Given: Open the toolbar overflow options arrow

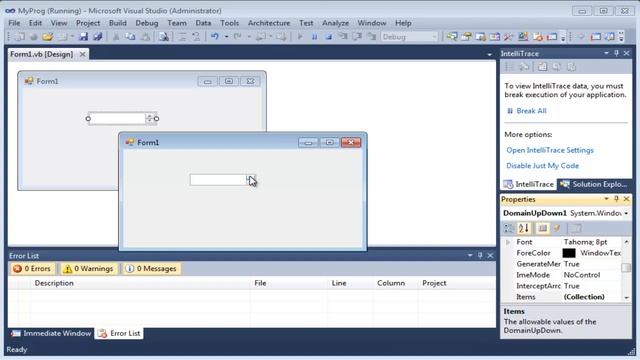Looking at the screenshot, I should [x=563, y=38].
